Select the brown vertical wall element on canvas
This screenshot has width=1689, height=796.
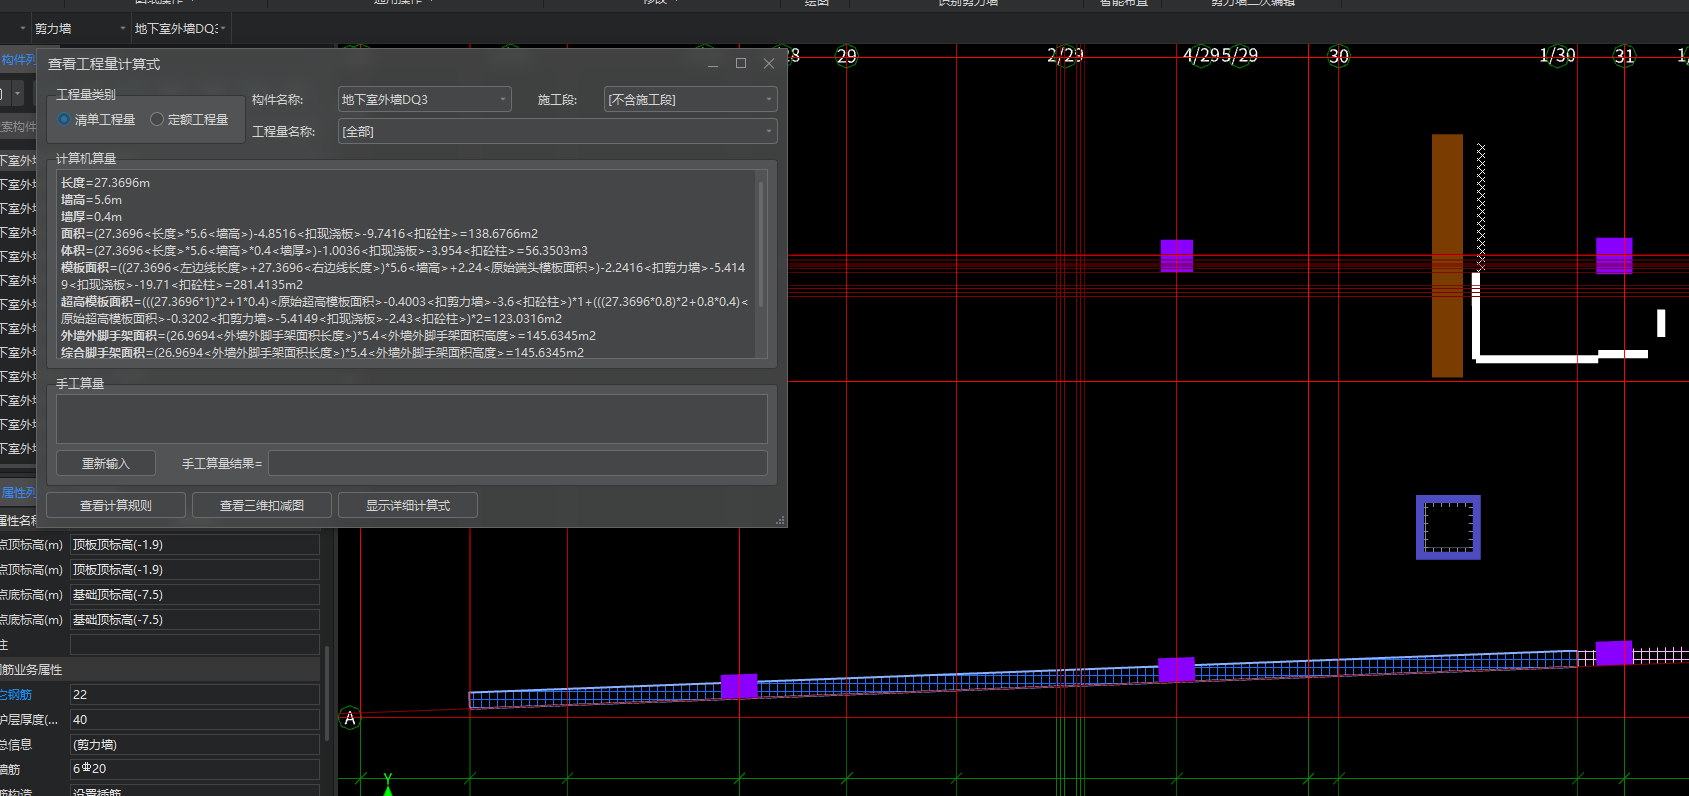1447,255
